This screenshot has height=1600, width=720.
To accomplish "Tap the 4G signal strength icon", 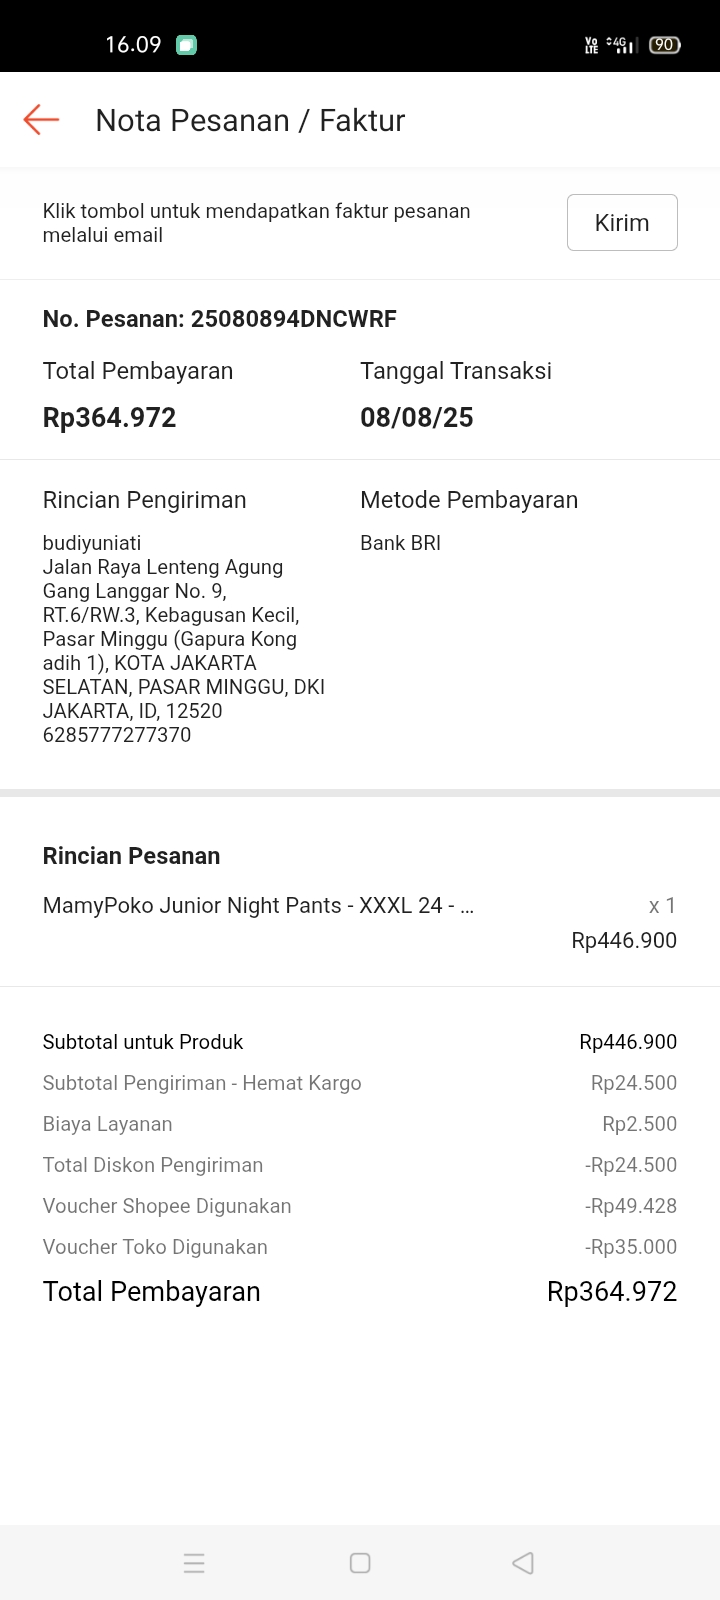I will (622, 45).
